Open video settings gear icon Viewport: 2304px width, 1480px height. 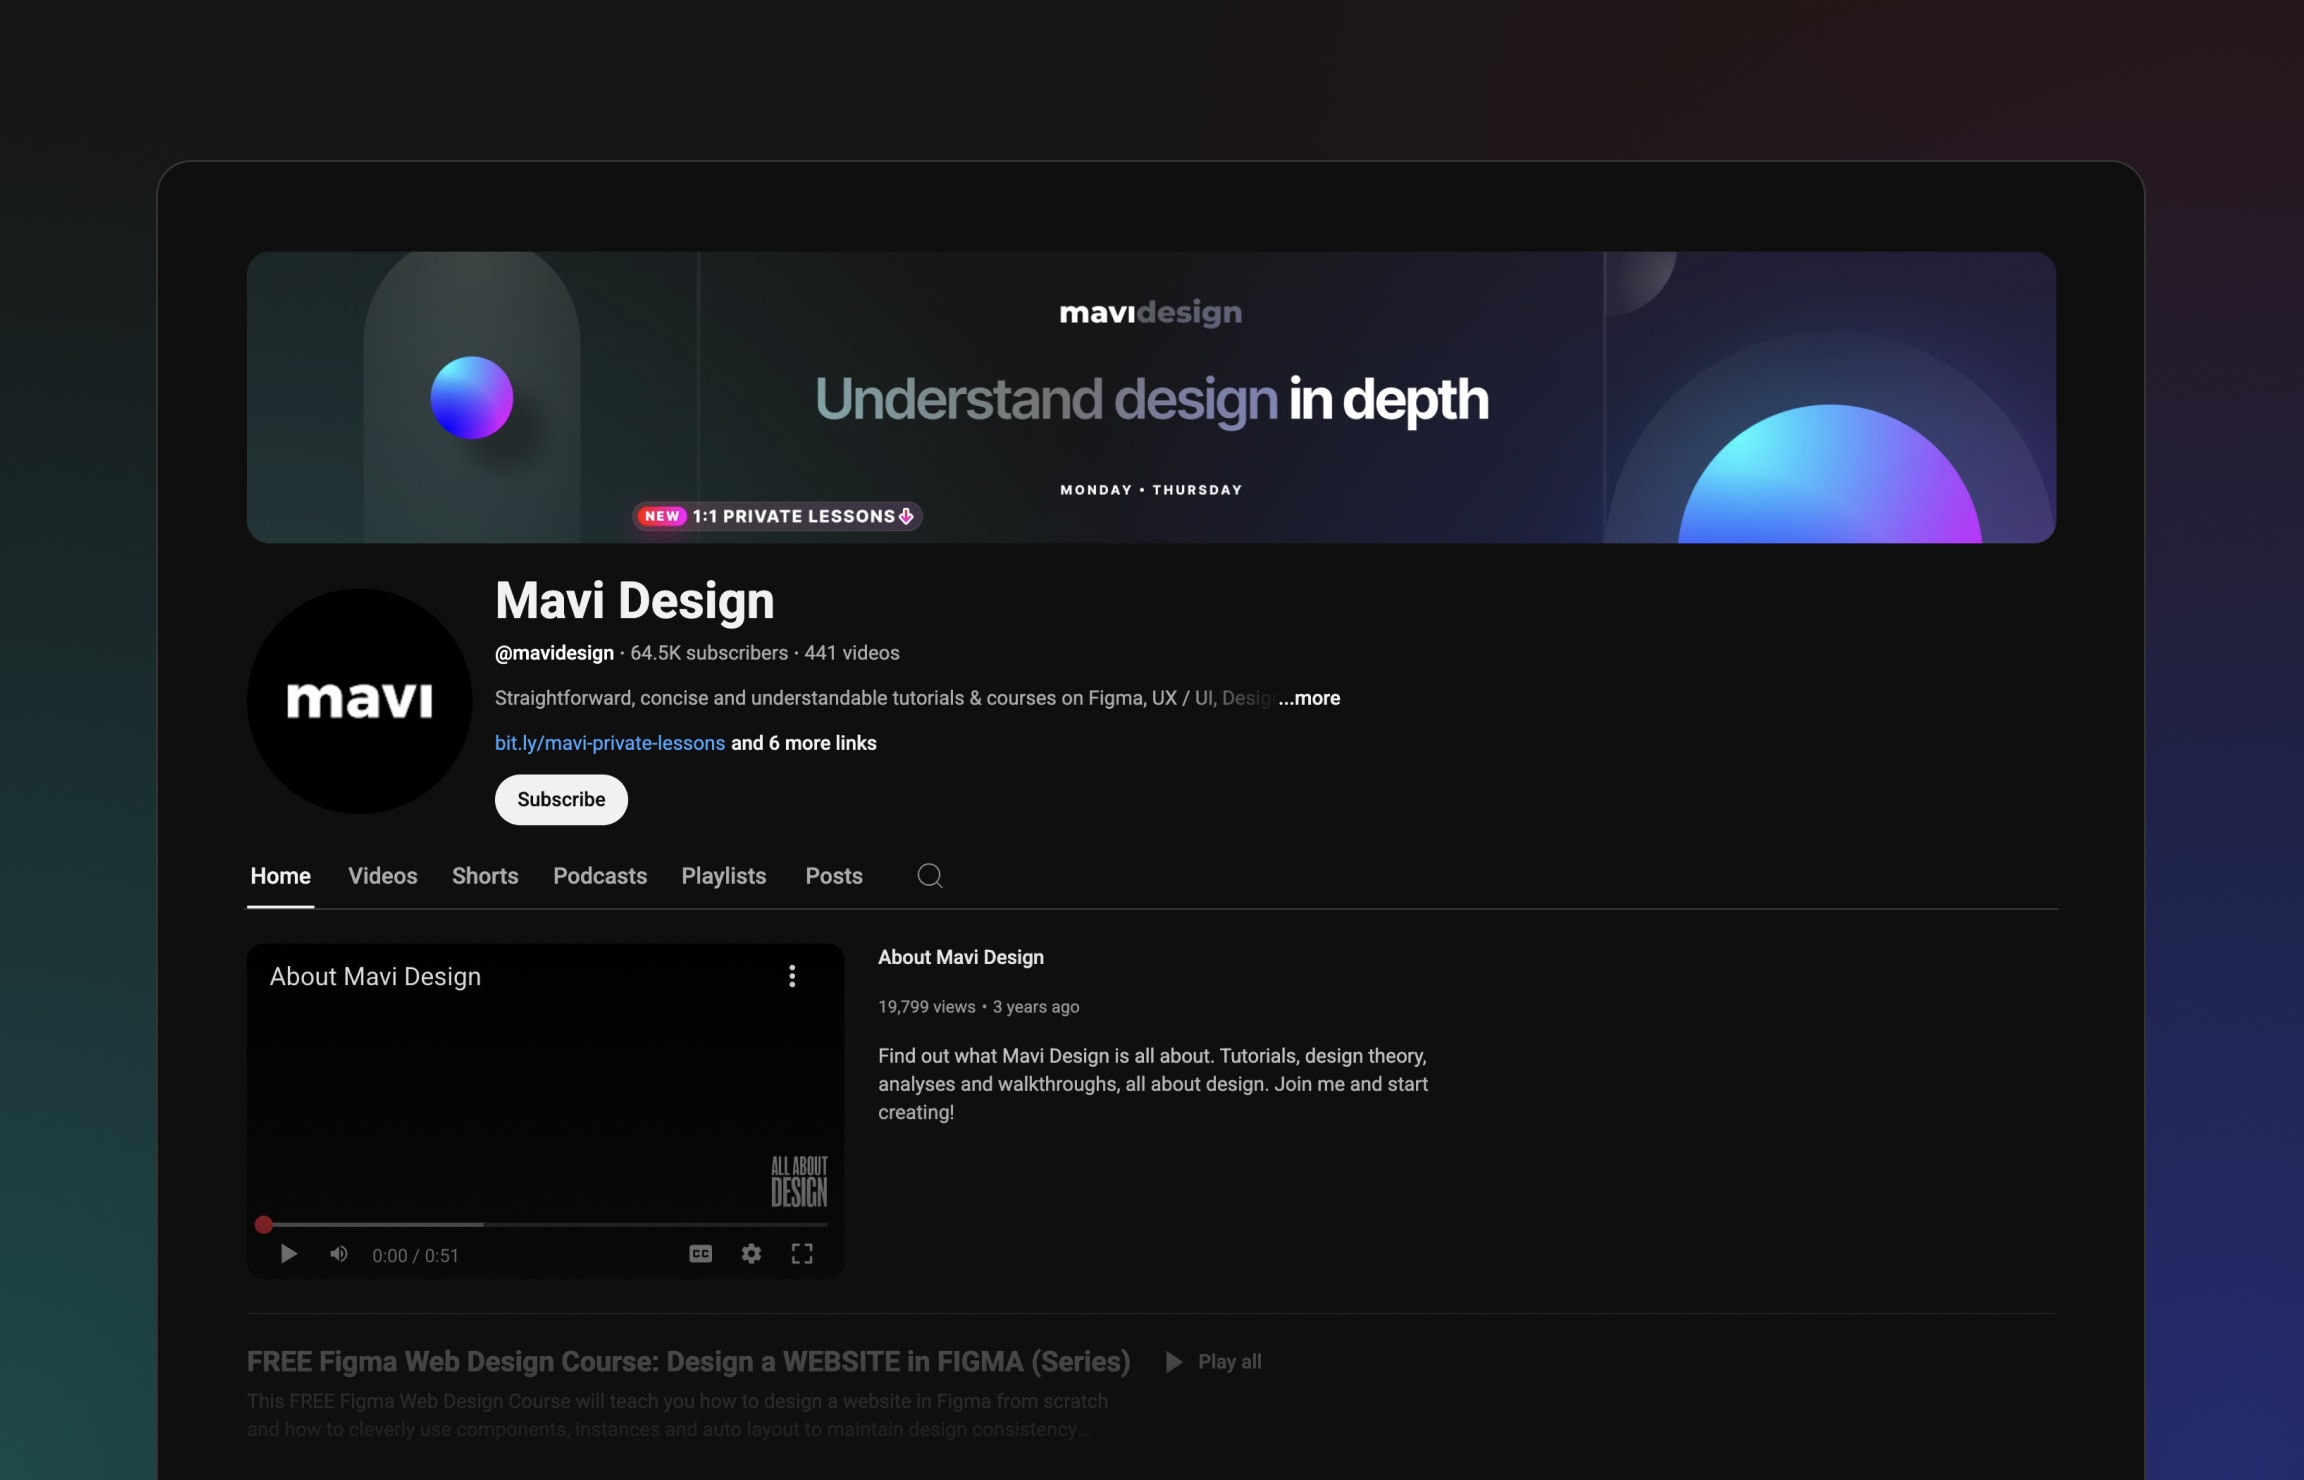[751, 1254]
